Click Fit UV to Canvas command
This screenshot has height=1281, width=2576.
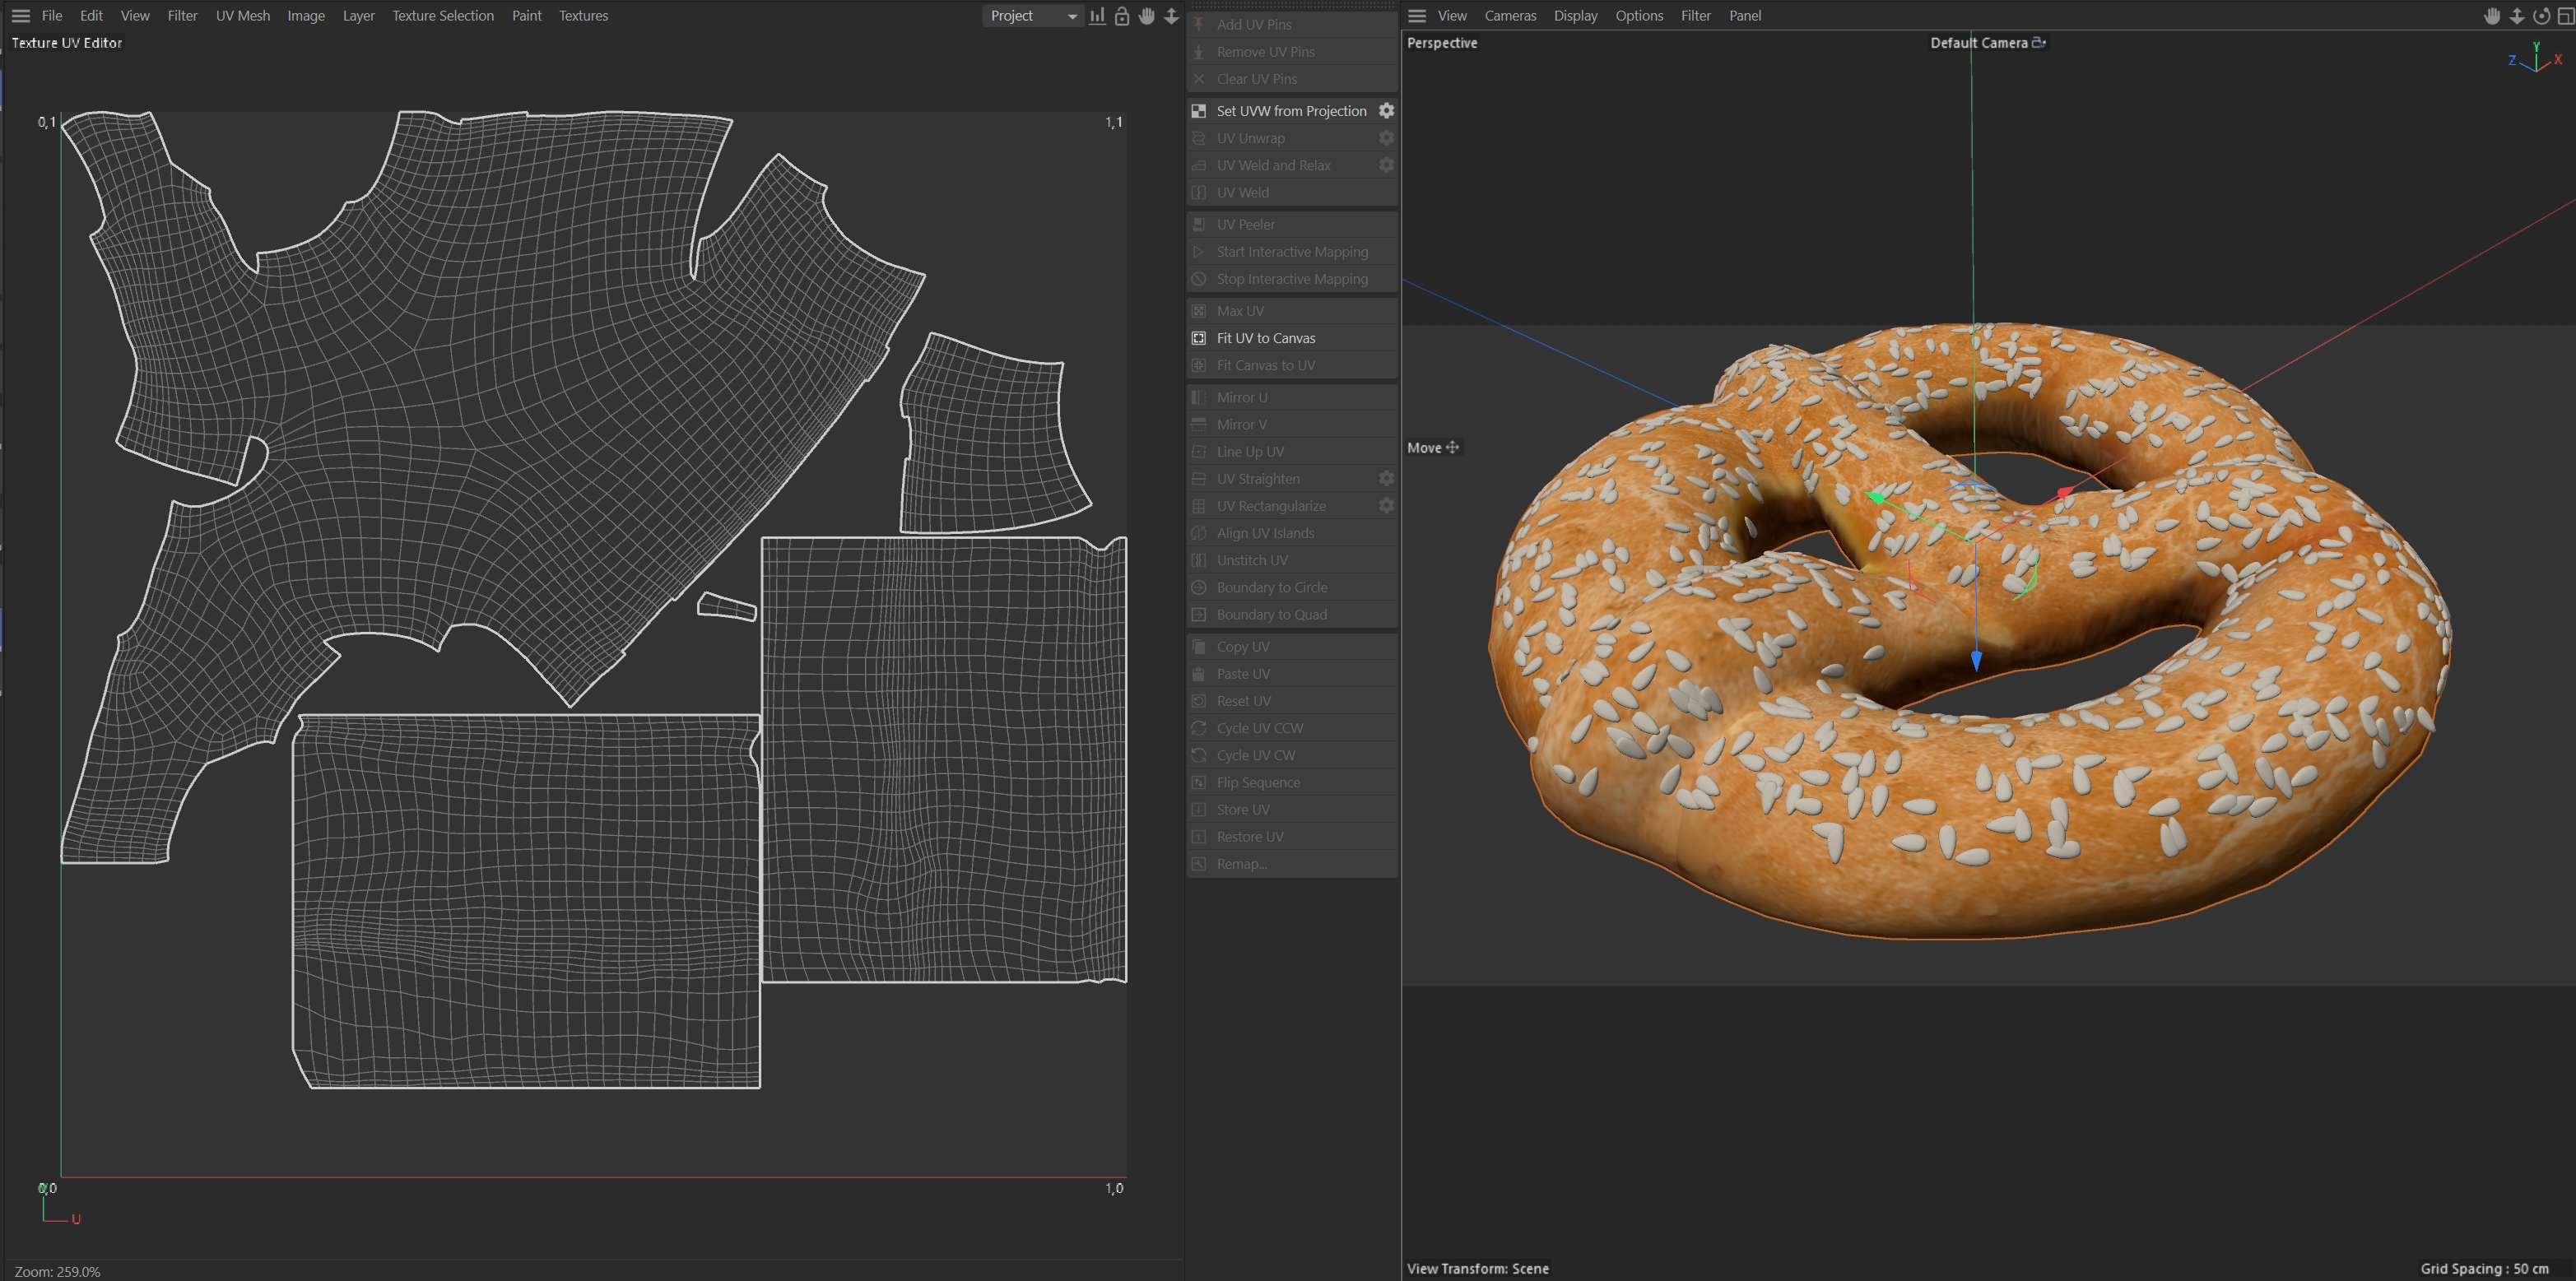[x=1265, y=338]
